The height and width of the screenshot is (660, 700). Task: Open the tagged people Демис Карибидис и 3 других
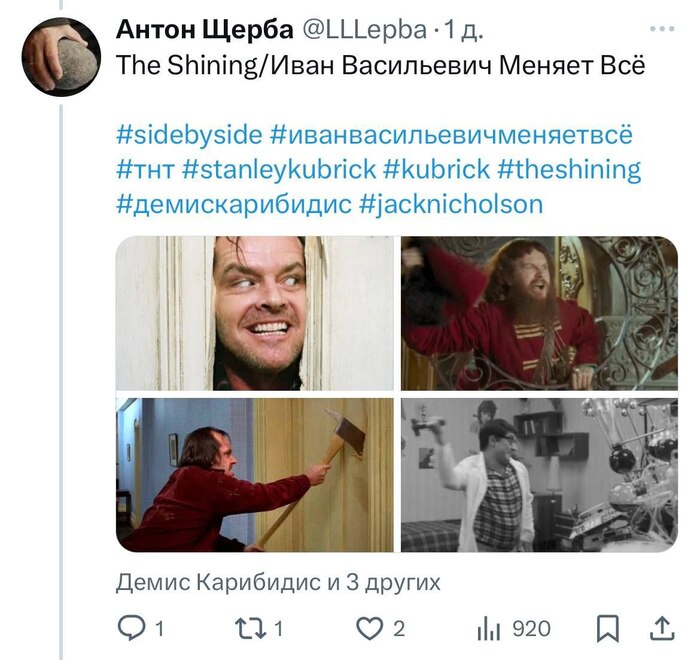coord(278,582)
